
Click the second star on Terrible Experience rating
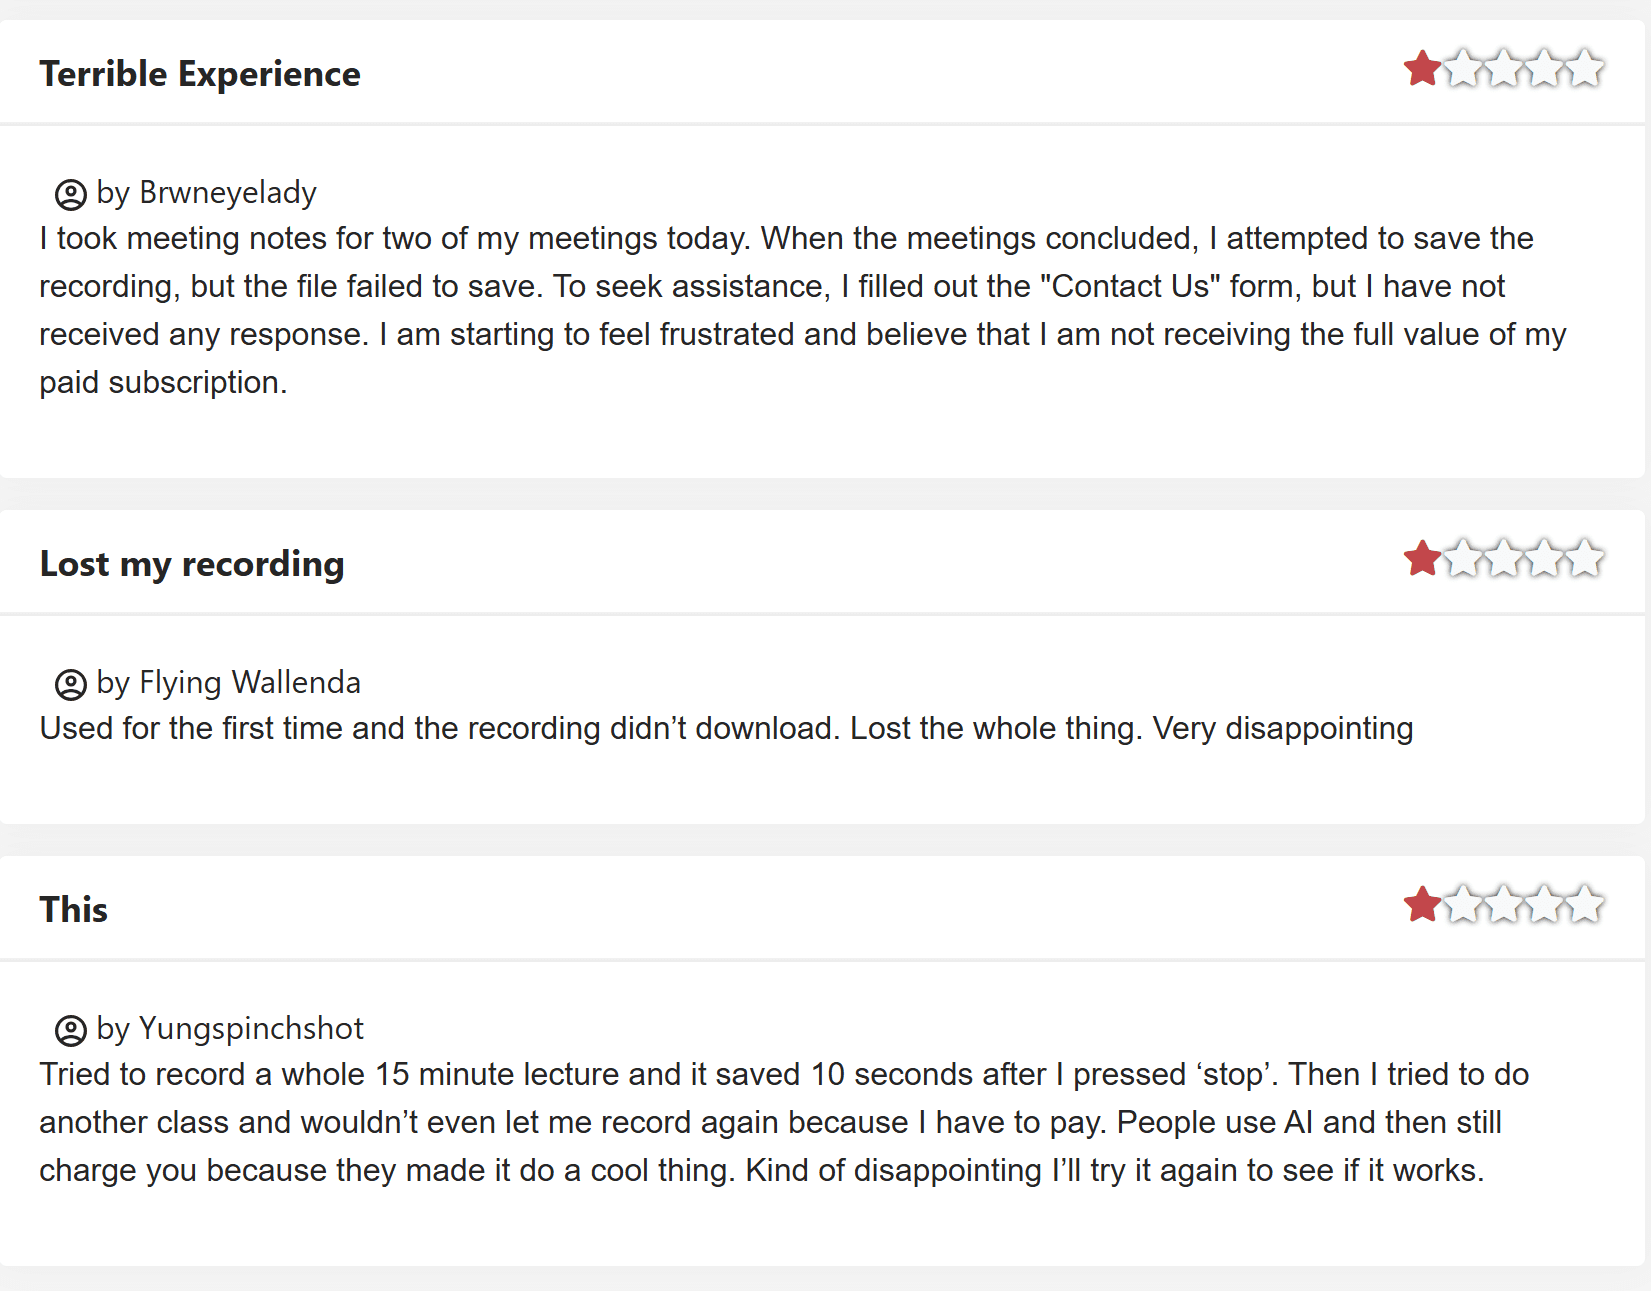tap(1463, 69)
